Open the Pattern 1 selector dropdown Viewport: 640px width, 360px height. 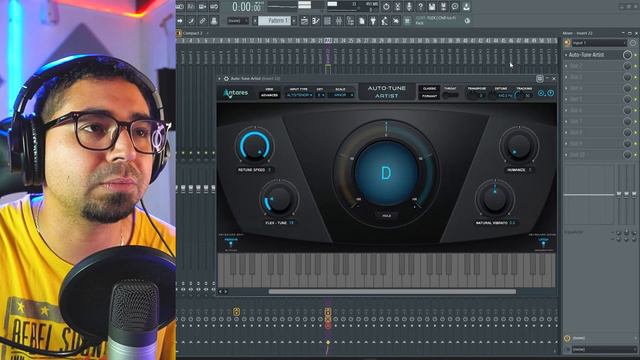tap(276, 21)
